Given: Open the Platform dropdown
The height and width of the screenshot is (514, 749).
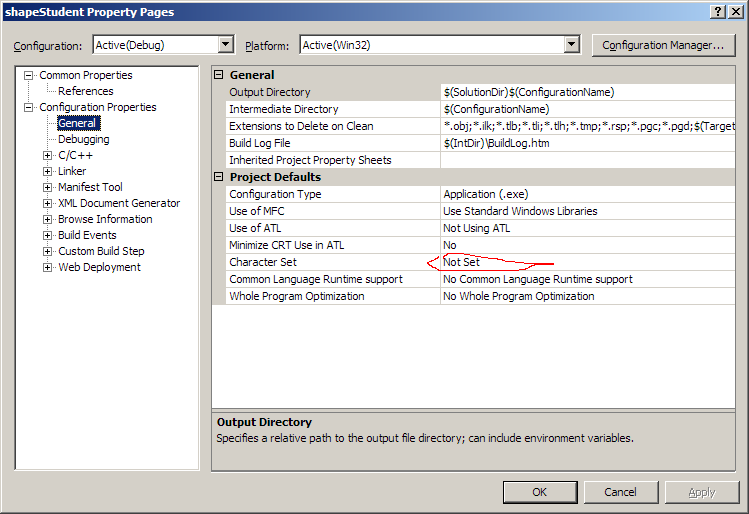Looking at the screenshot, I should pos(571,45).
